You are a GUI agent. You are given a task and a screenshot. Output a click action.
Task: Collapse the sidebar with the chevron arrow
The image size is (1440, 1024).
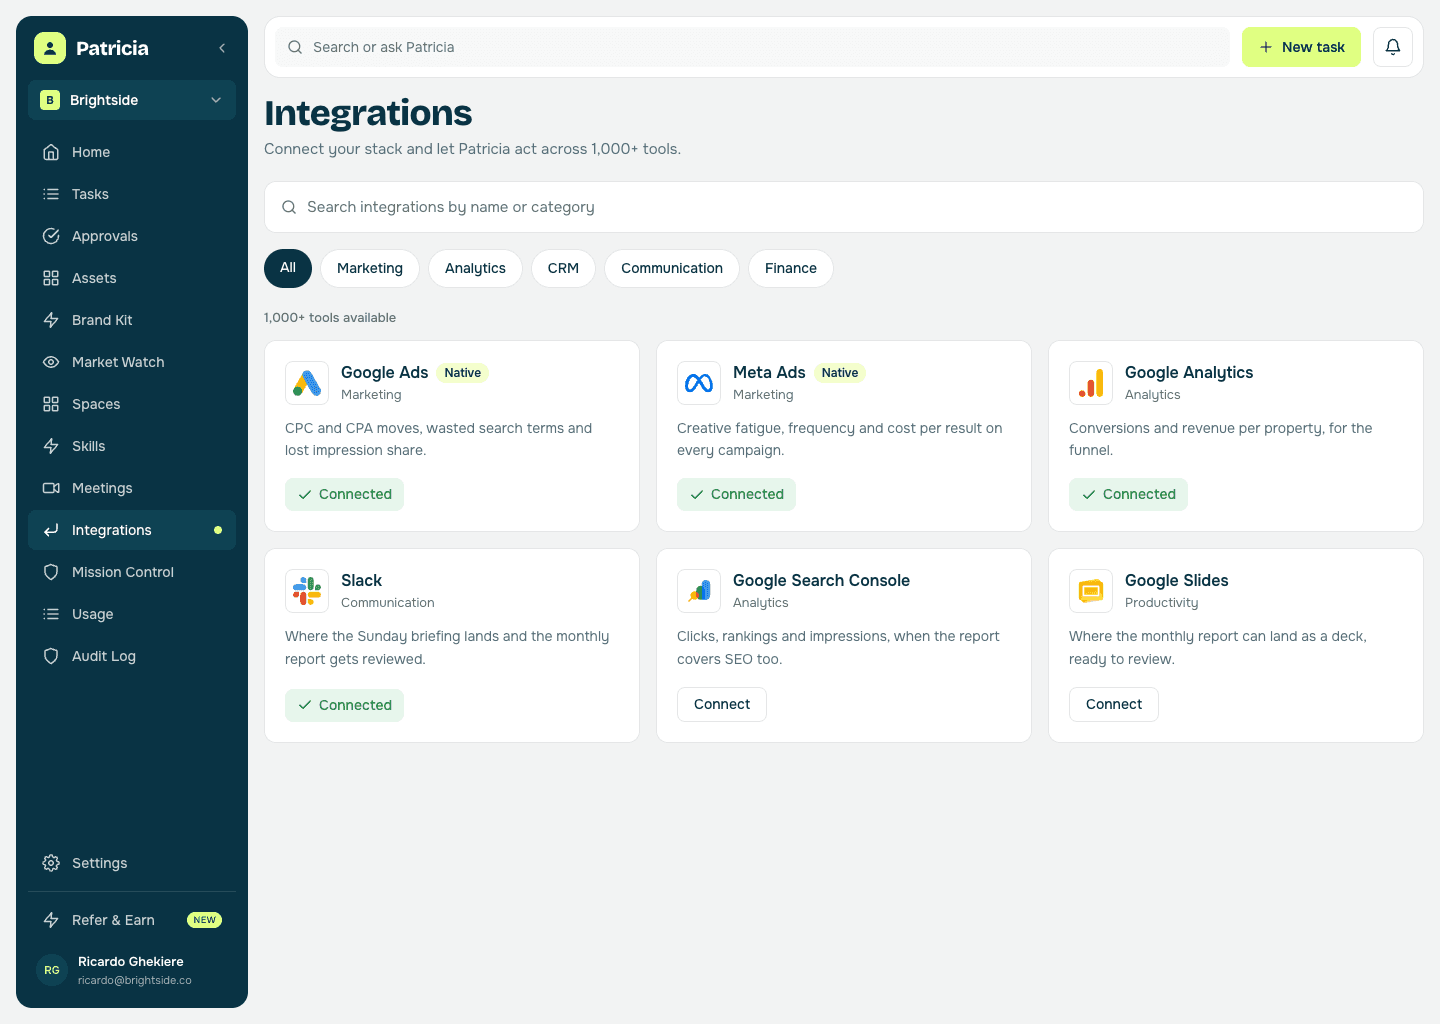pyautogui.click(x=222, y=48)
